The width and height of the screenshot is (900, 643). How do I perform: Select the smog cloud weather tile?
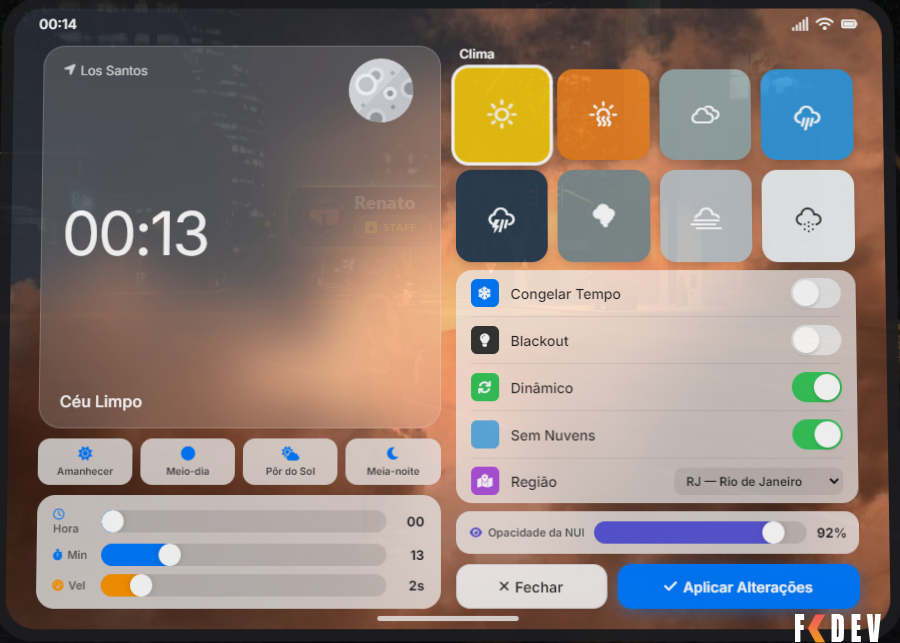(603, 216)
